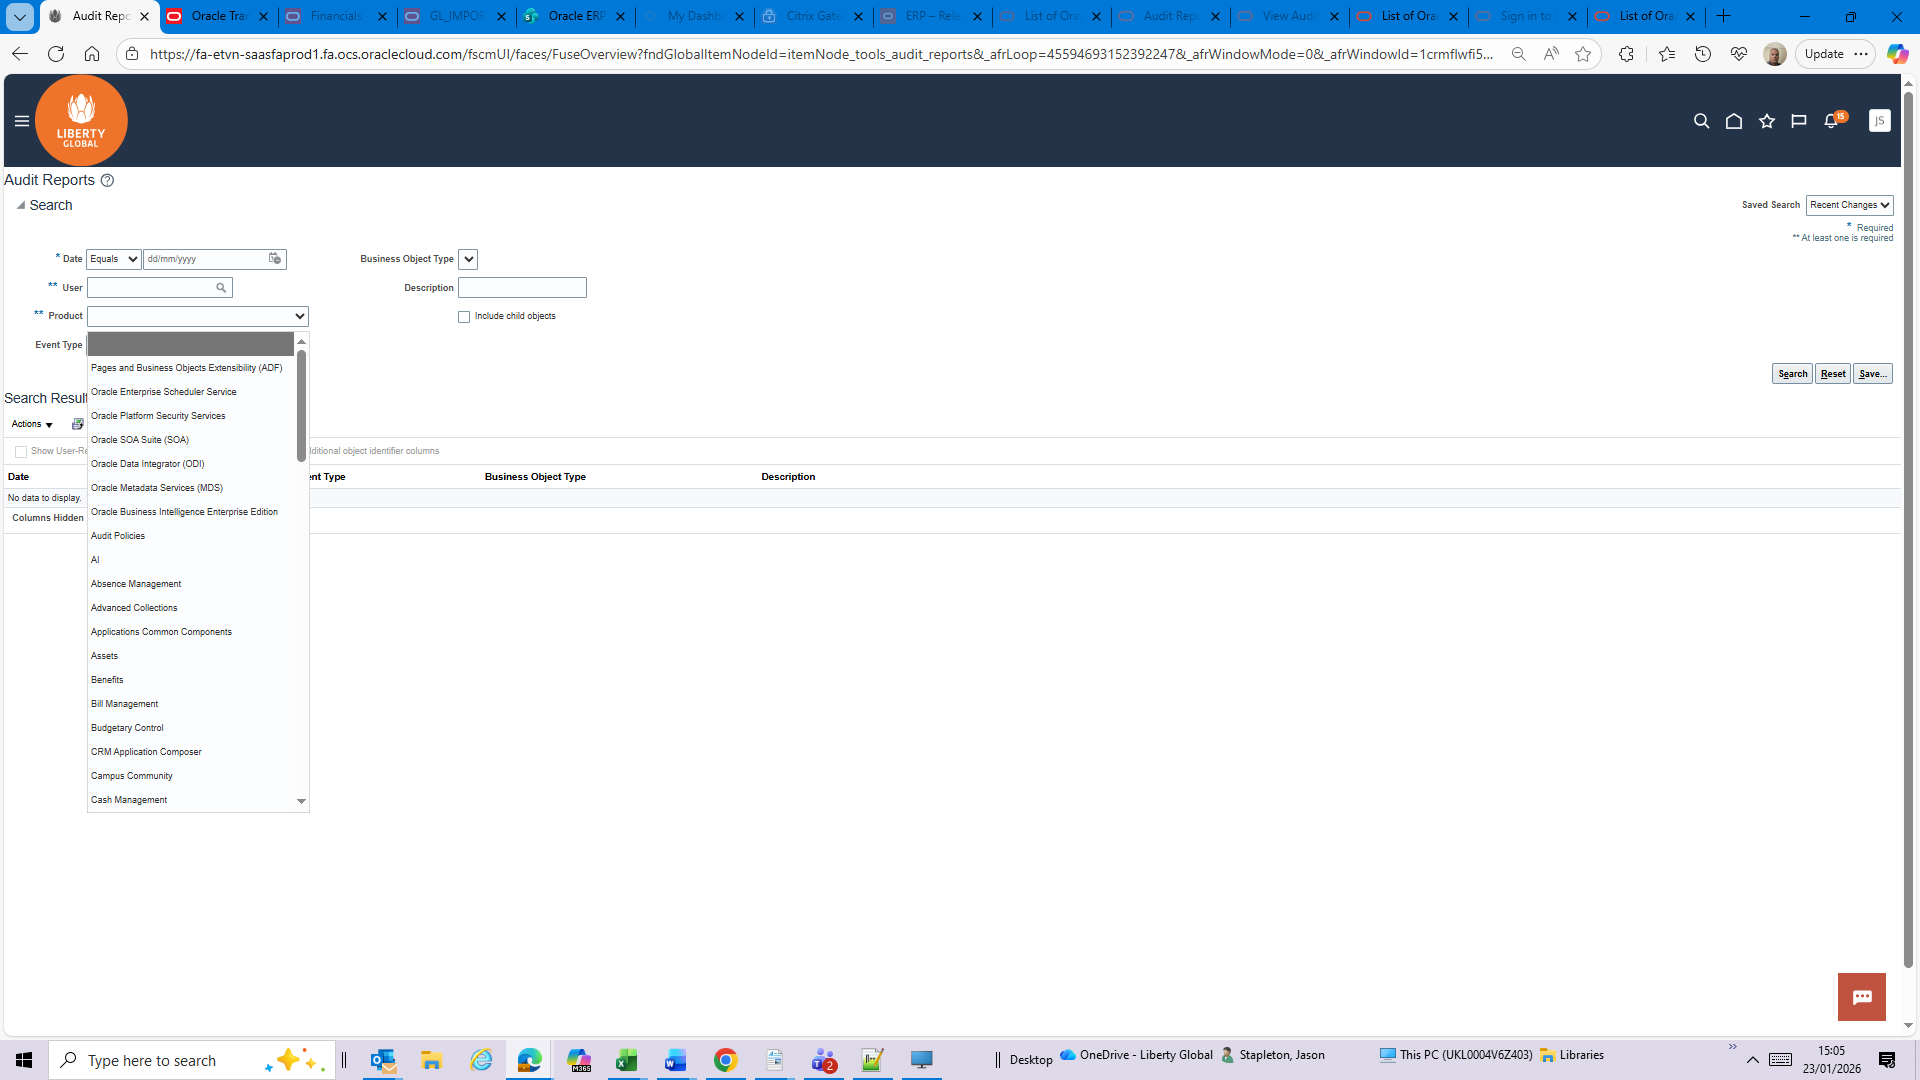Open the Watchlist flag icon
Screen dimensions: 1920x1080
[x=1799, y=121]
